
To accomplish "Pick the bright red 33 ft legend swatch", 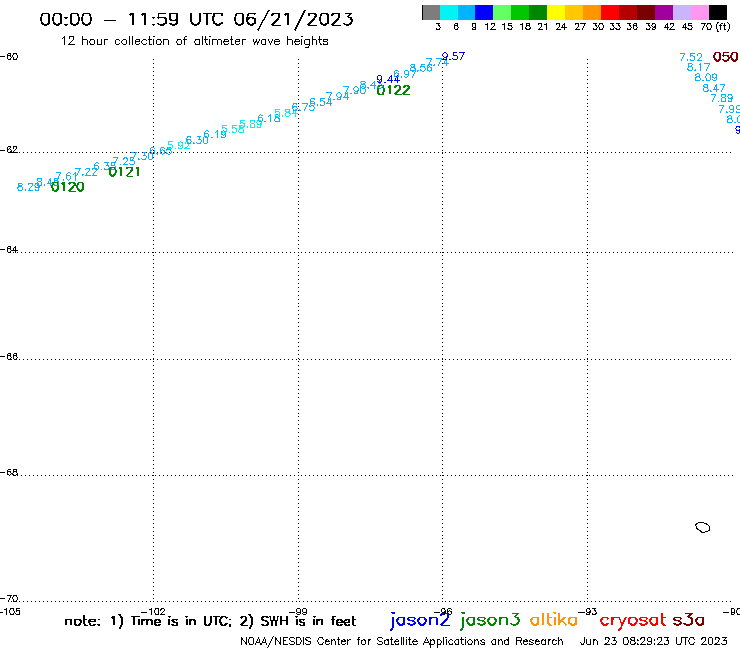I will tap(610, 12).
